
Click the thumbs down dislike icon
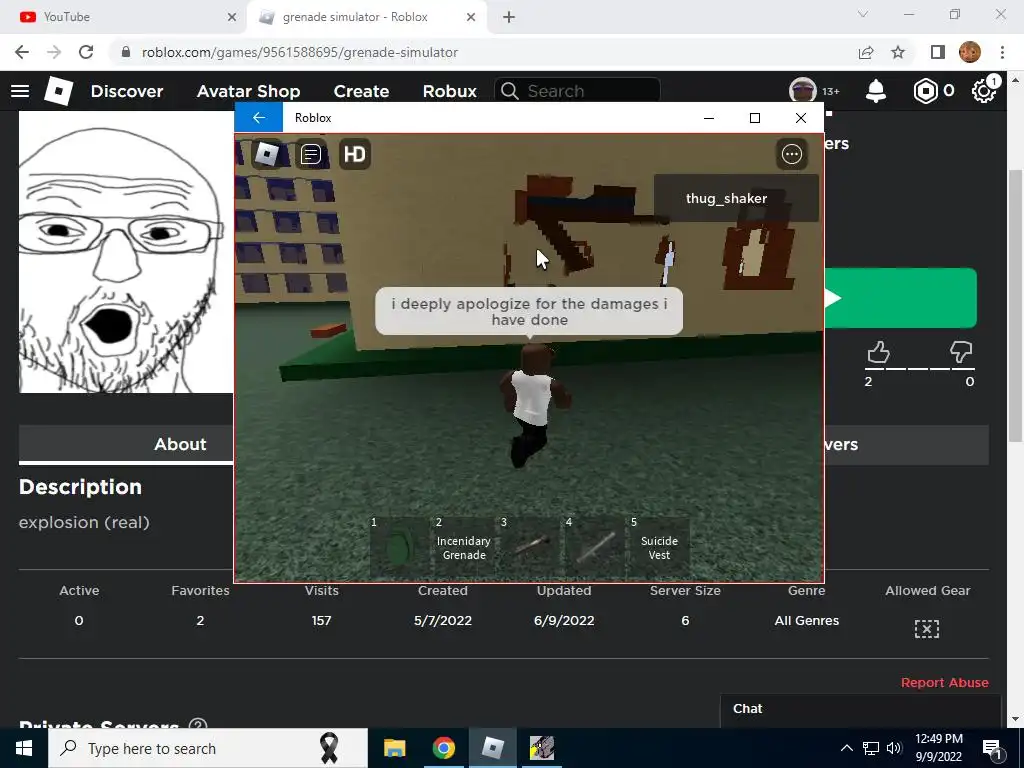pos(961,353)
